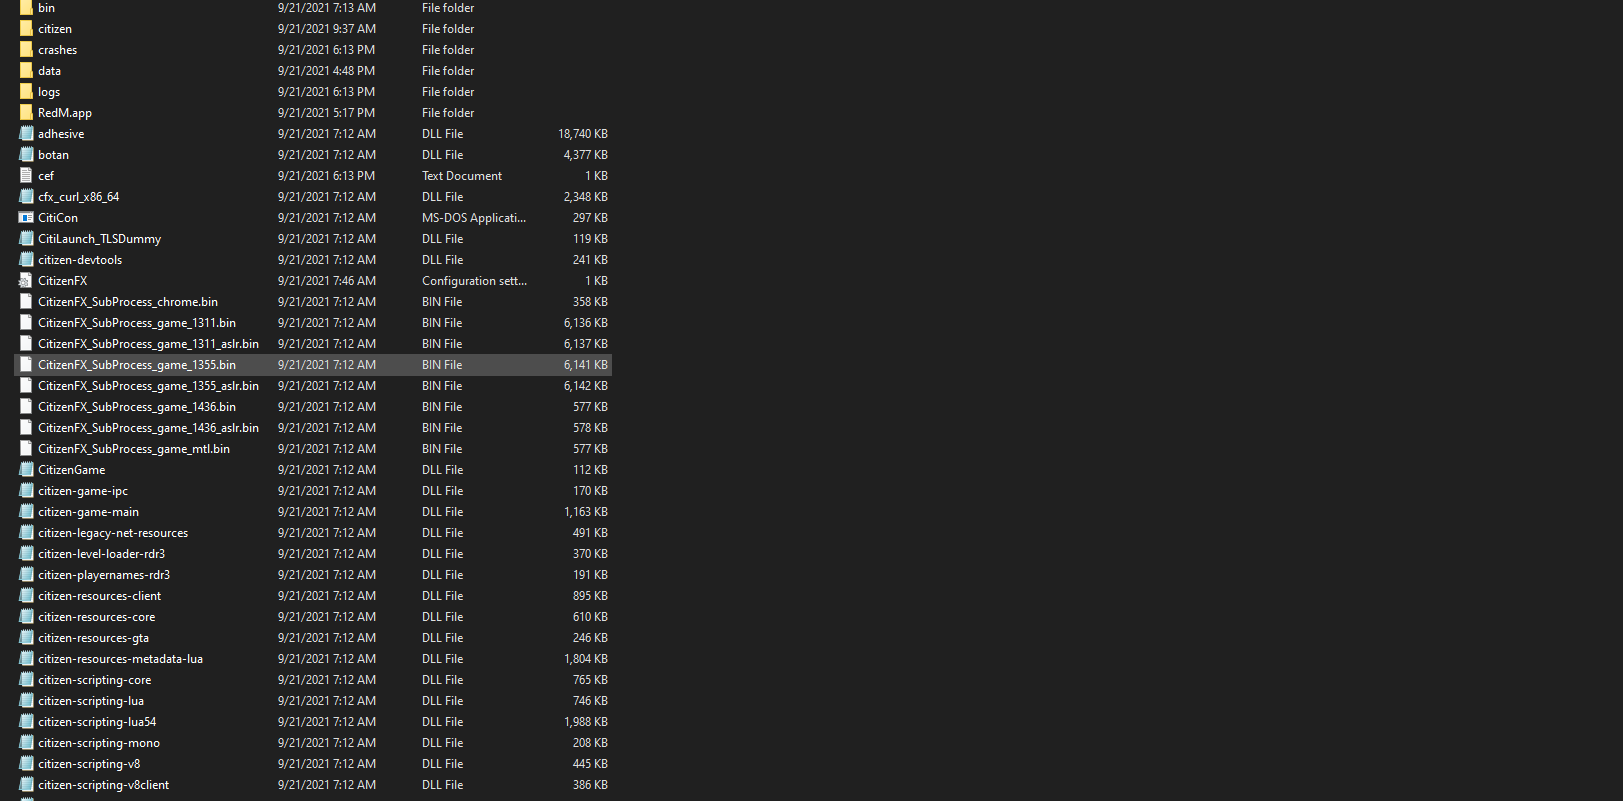The height and width of the screenshot is (801, 1623).
Task: Select the data folder icon
Action: pyautogui.click(x=26, y=70)
